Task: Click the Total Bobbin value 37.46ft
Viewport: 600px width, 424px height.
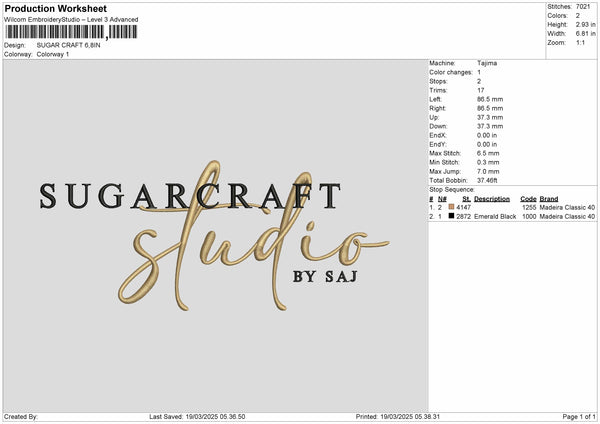Action: tap(489, 180)
